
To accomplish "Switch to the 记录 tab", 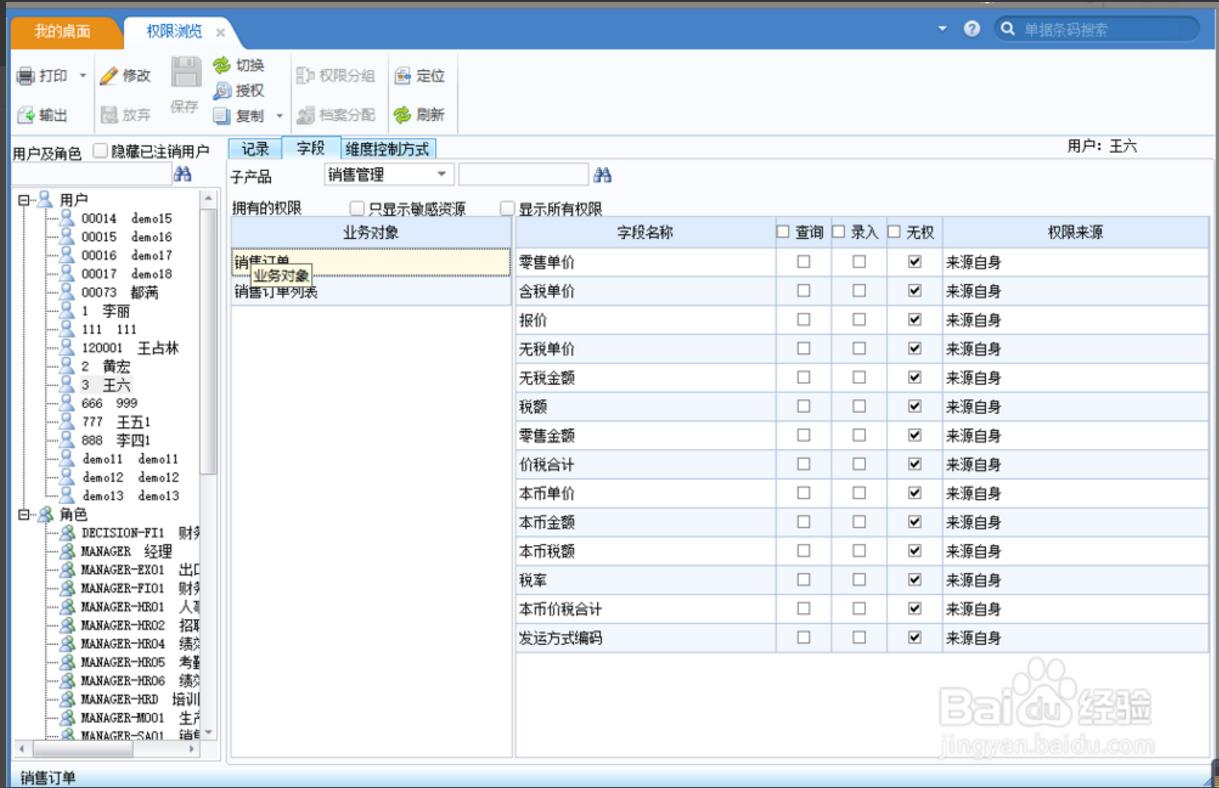I will (x=255, y=149).
